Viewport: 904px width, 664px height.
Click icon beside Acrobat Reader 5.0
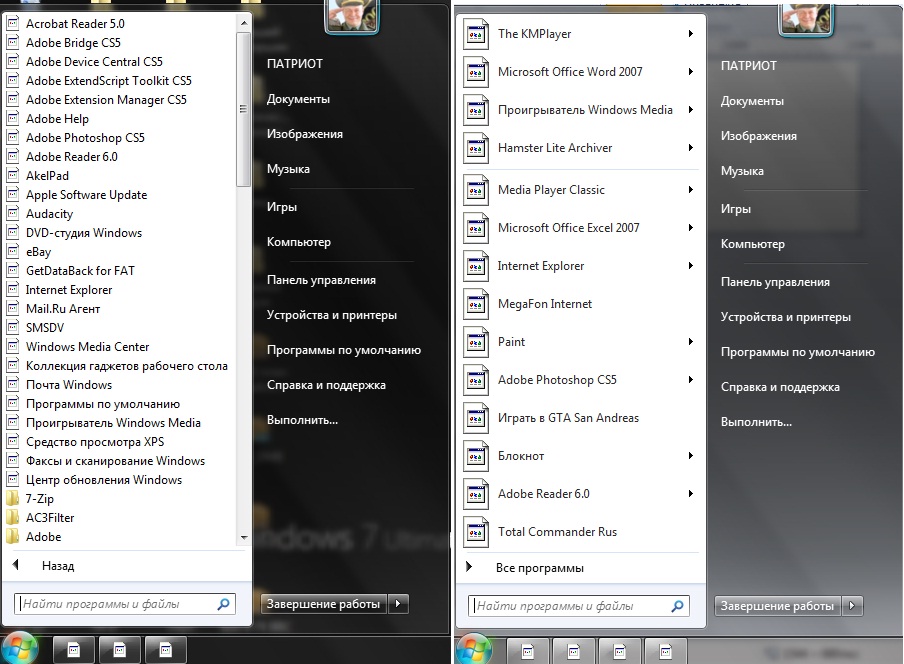pos(13,24)
